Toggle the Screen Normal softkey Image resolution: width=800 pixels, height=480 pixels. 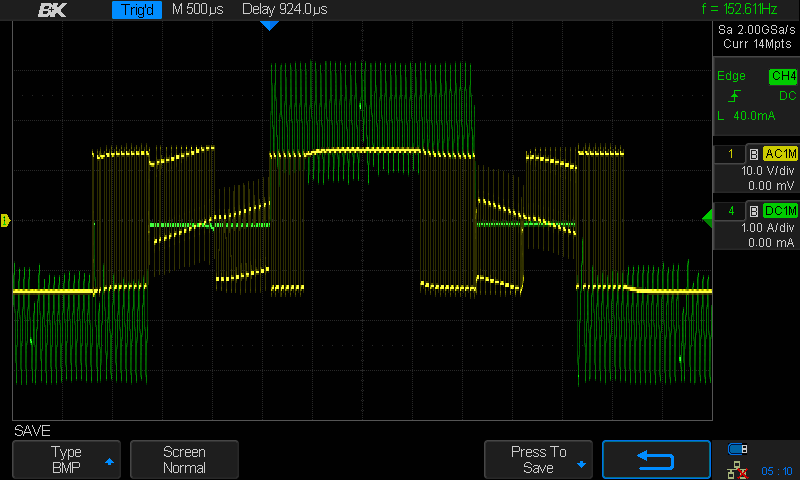pos(184,460)
